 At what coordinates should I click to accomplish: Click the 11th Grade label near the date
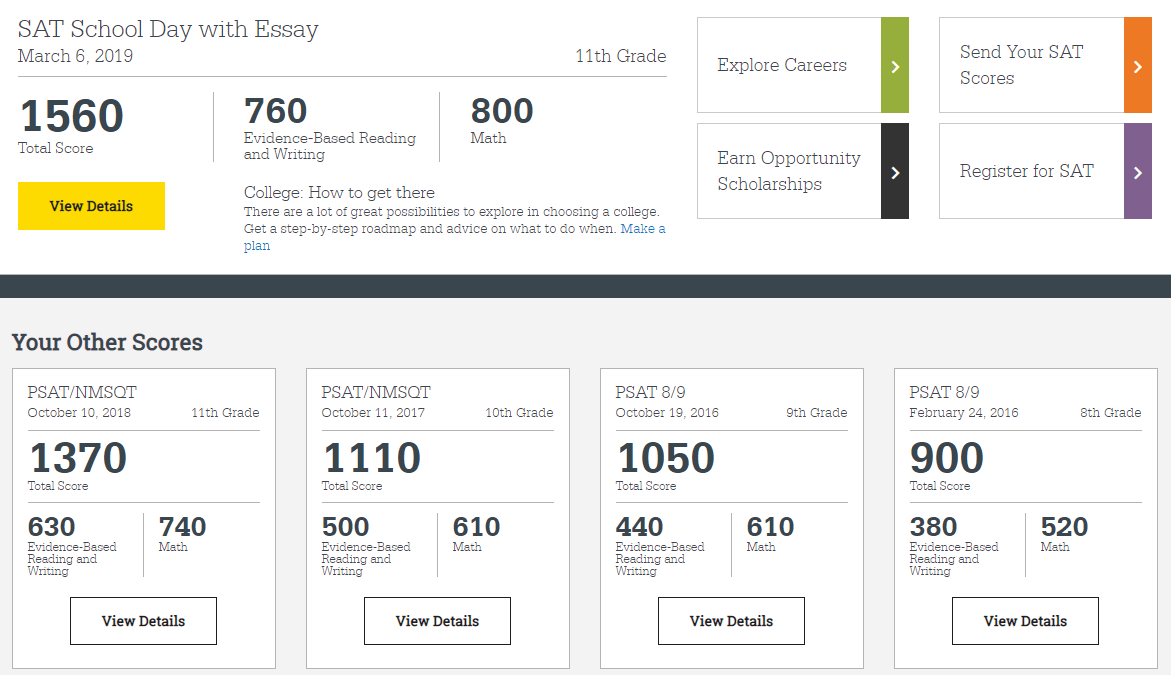pos(620,56)
